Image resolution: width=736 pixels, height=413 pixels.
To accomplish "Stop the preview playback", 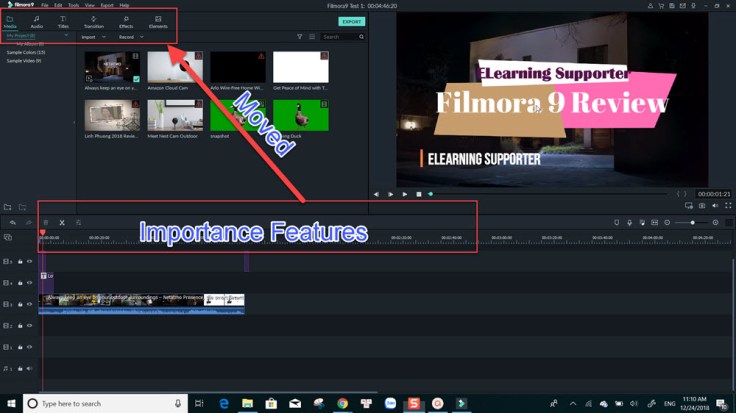I will coord(419,194).
